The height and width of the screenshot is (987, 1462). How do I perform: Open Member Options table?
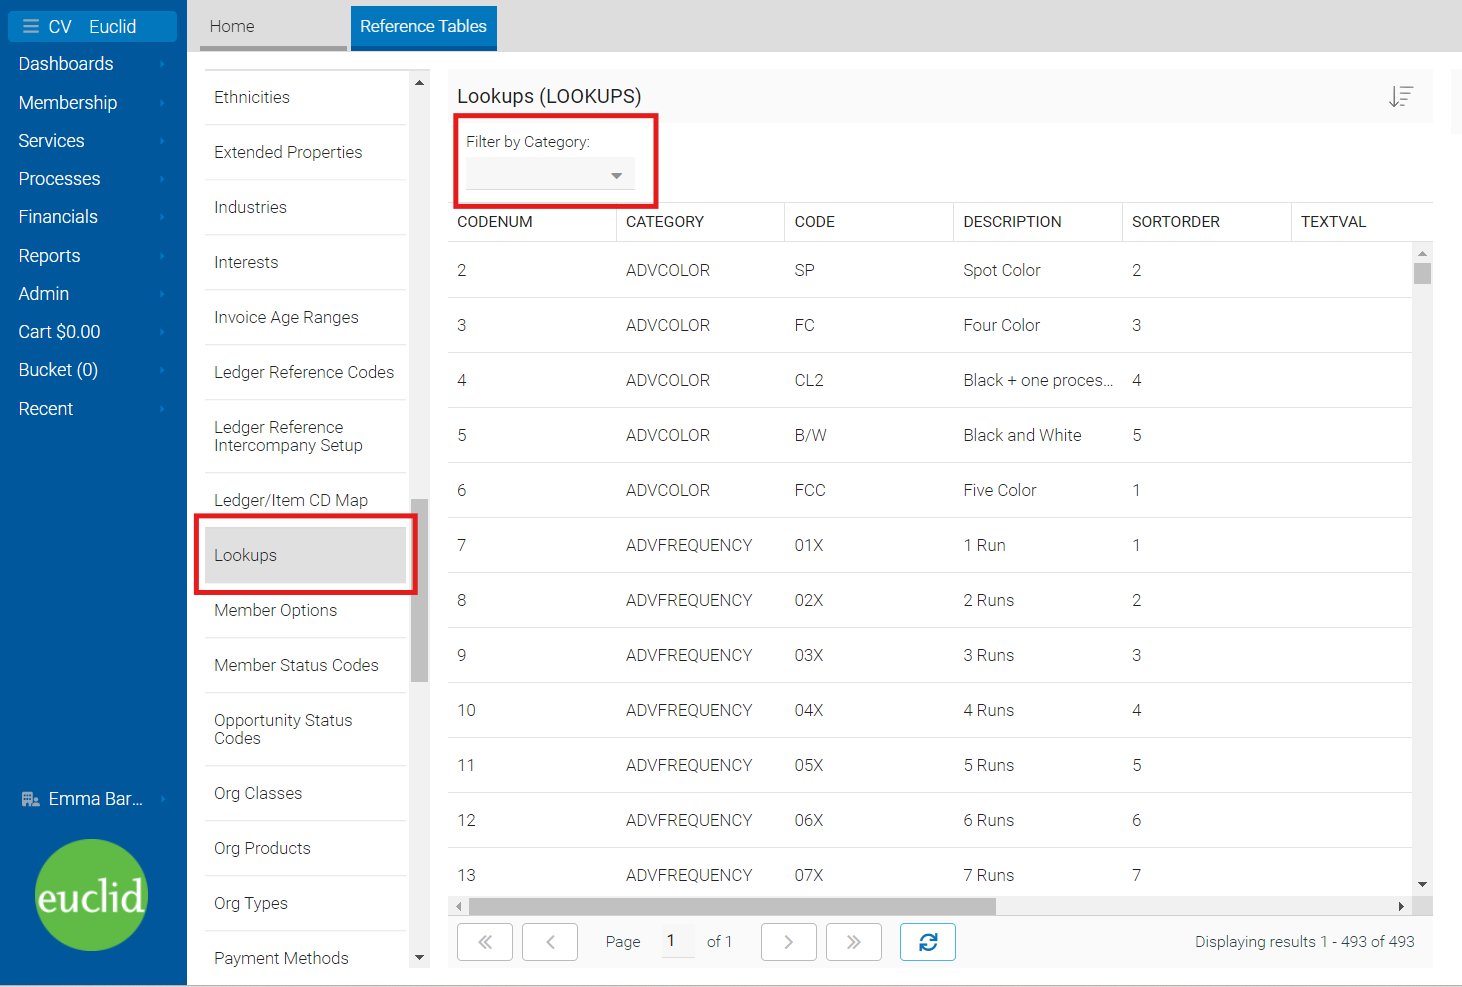(x=306, y=610)
